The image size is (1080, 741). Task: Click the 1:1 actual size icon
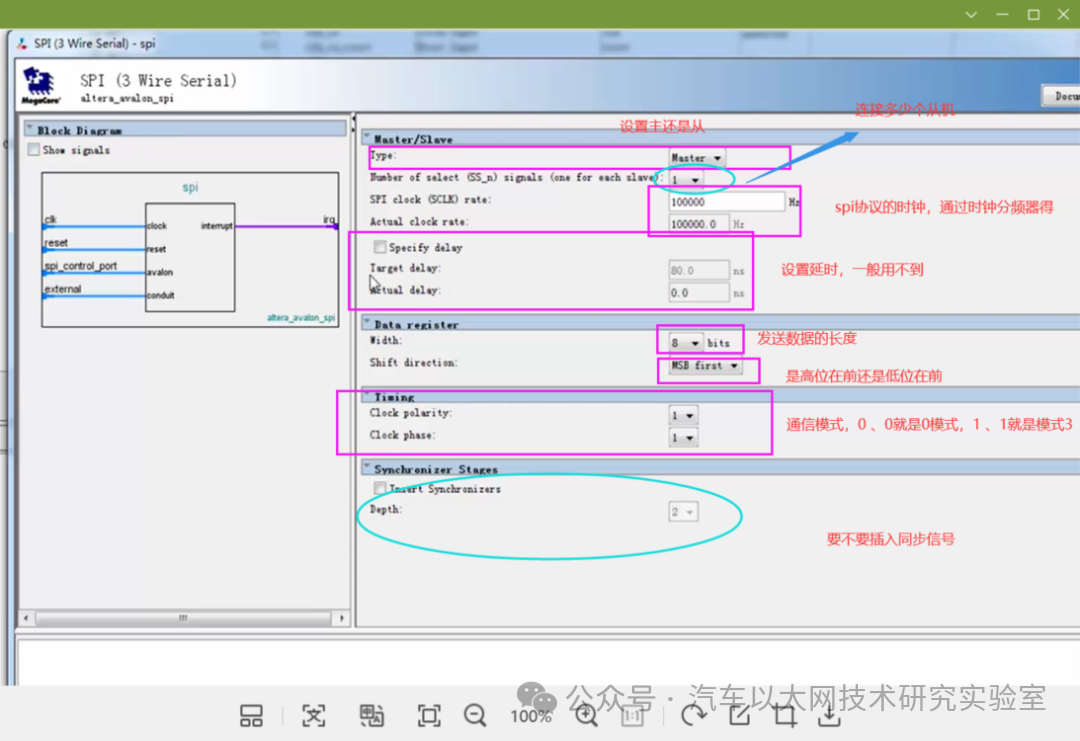pos(632,716)
